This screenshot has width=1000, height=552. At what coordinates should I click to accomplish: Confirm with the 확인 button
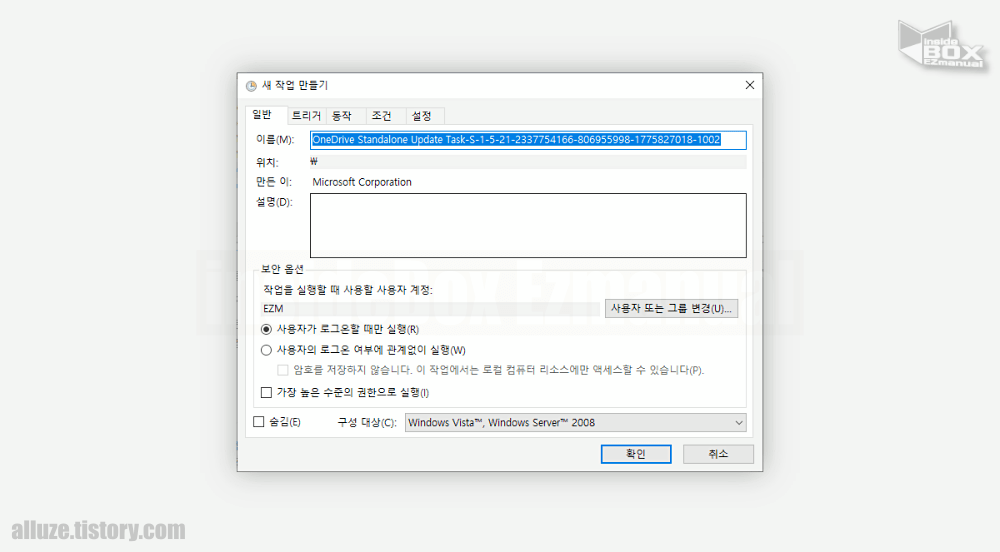(636, 454)
